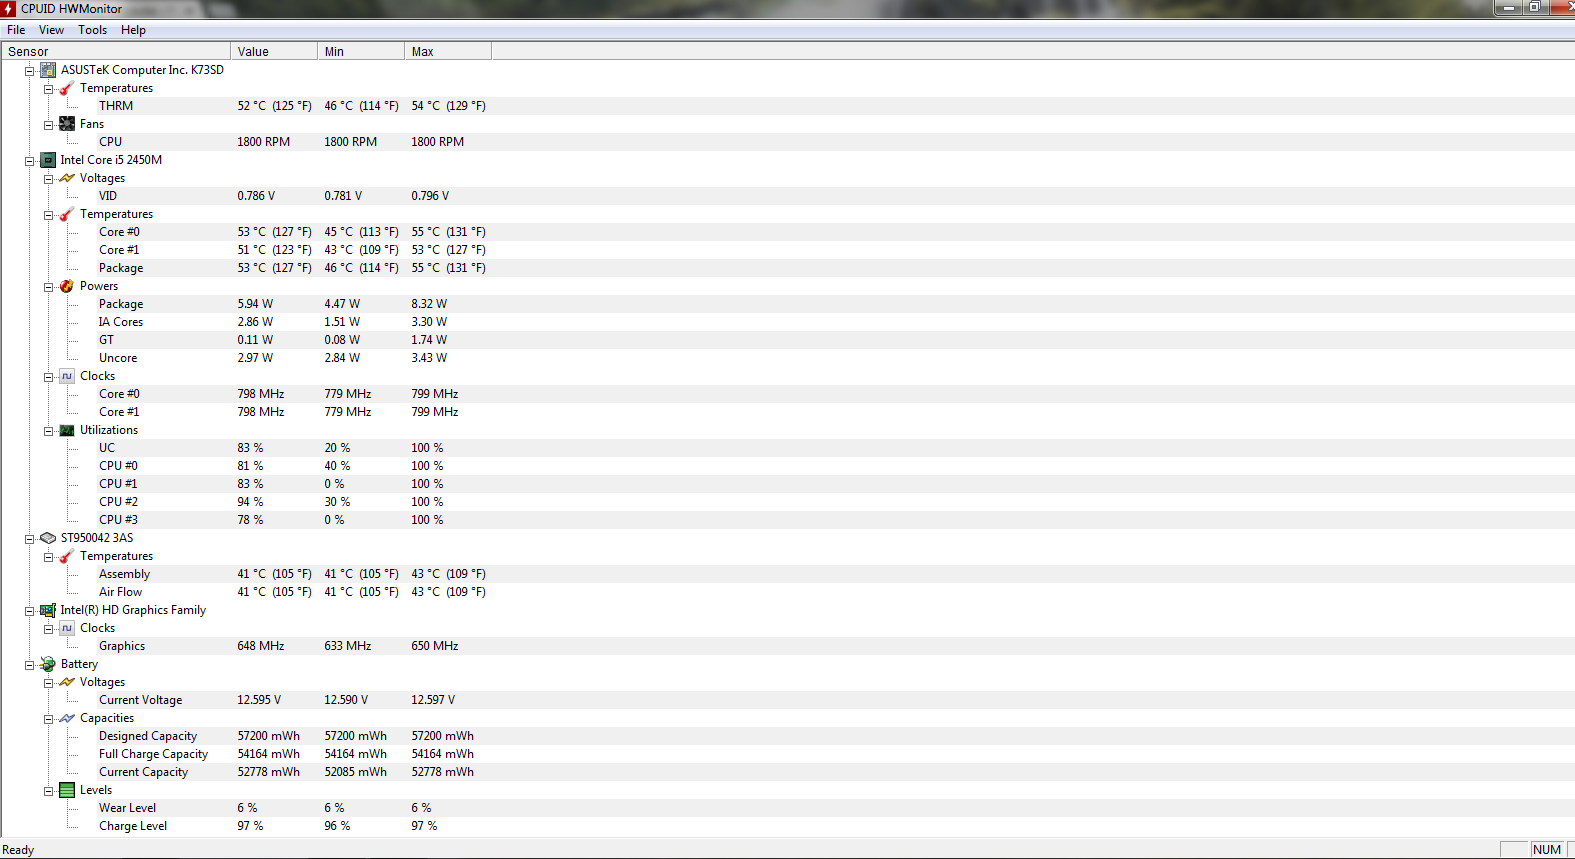Collapse the Levels group

click(48, 791)
